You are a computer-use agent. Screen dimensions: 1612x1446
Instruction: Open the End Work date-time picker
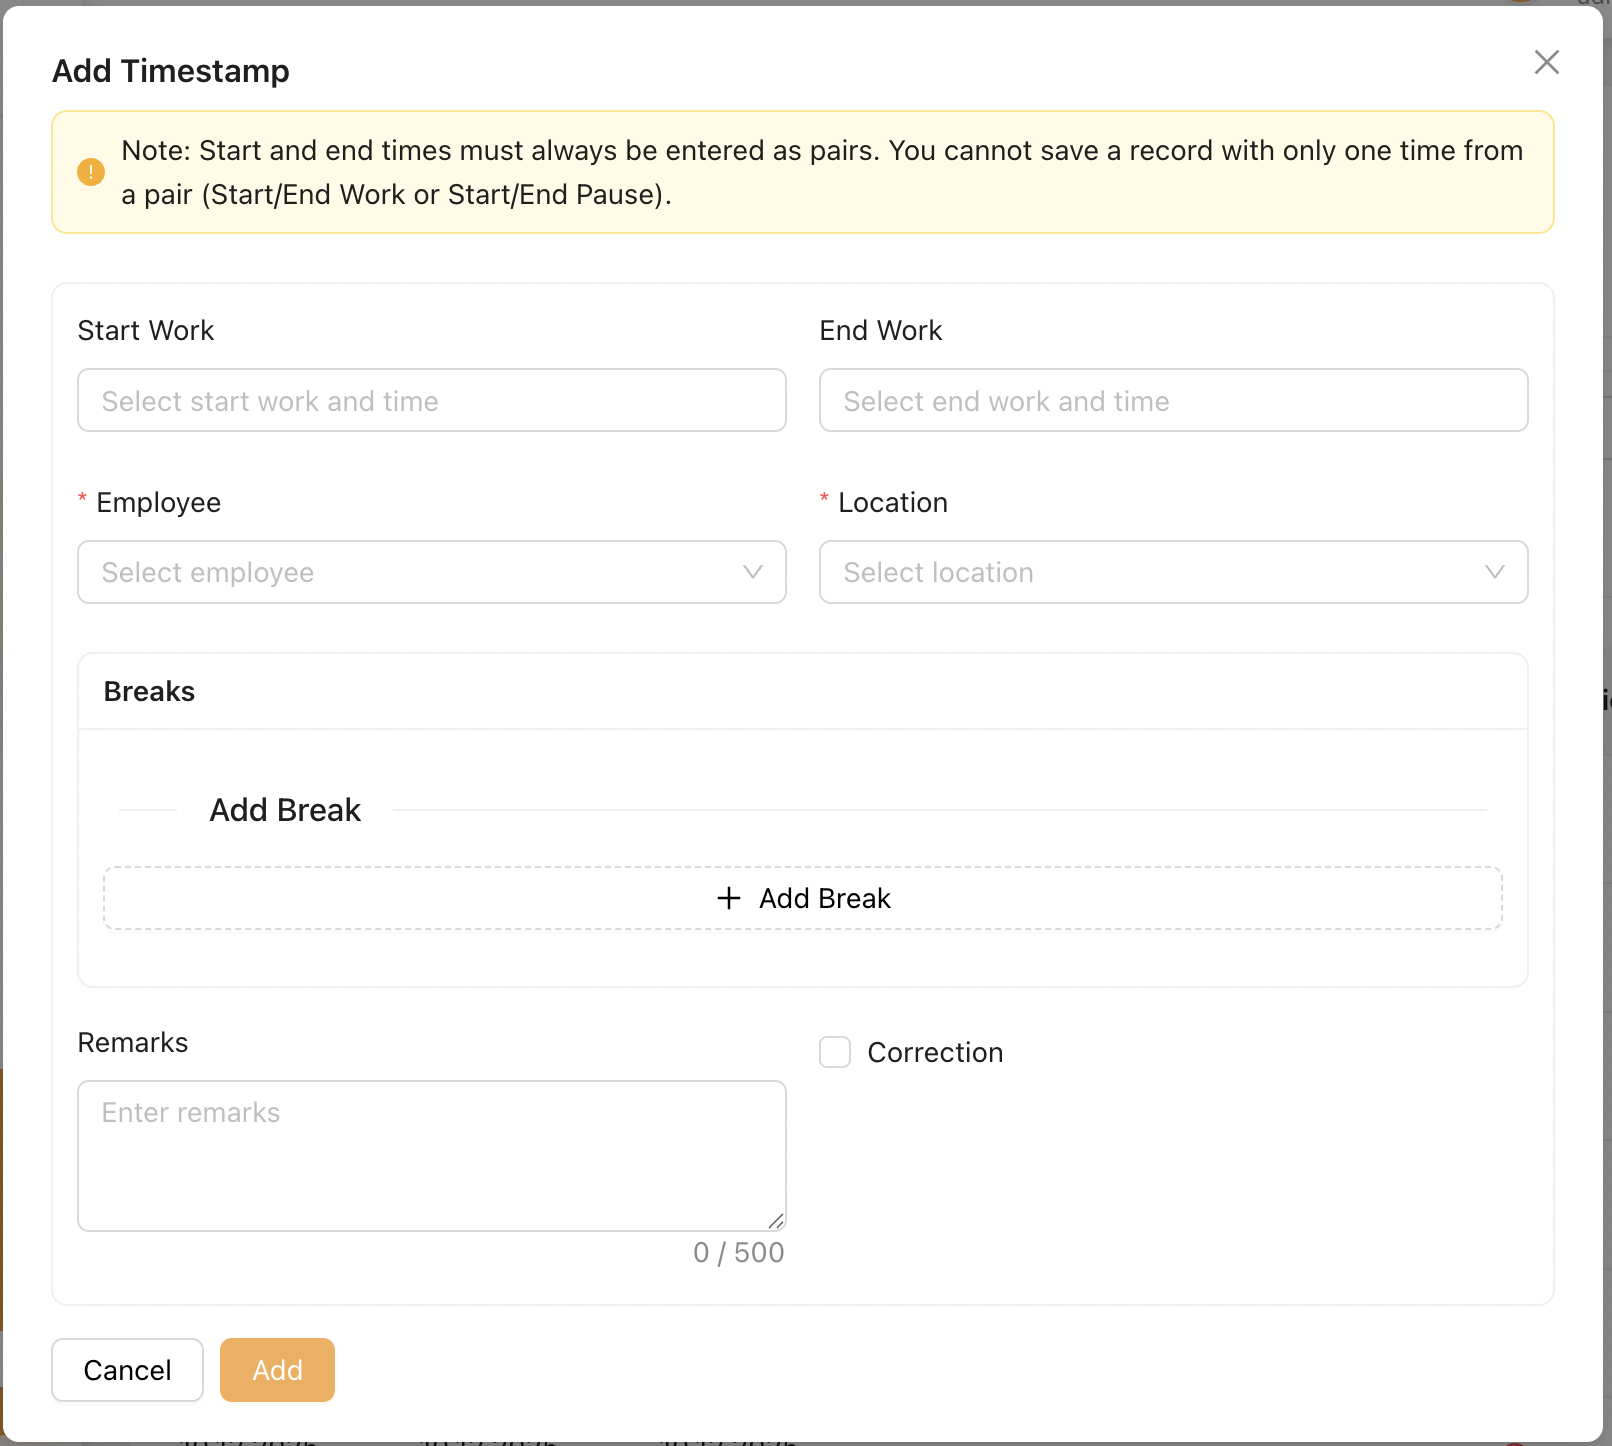[x=1173, y=401]
